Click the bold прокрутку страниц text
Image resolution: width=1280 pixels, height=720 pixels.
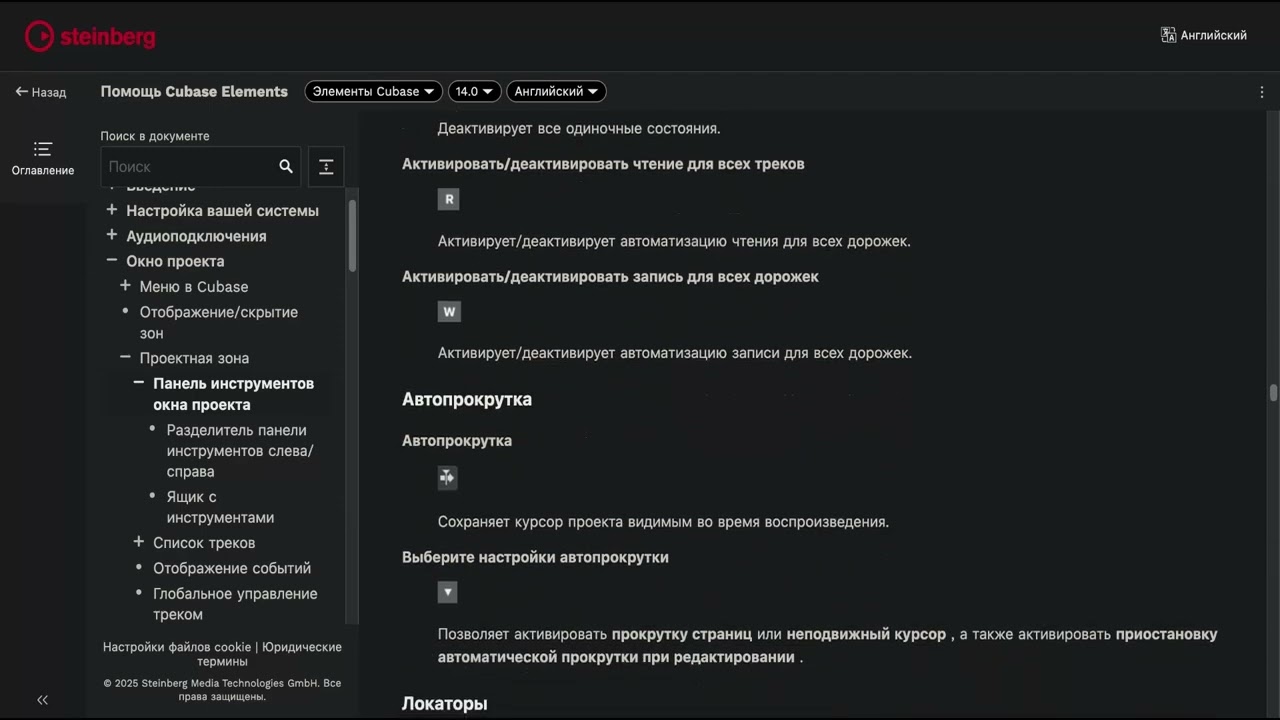[x=682, y=634]
